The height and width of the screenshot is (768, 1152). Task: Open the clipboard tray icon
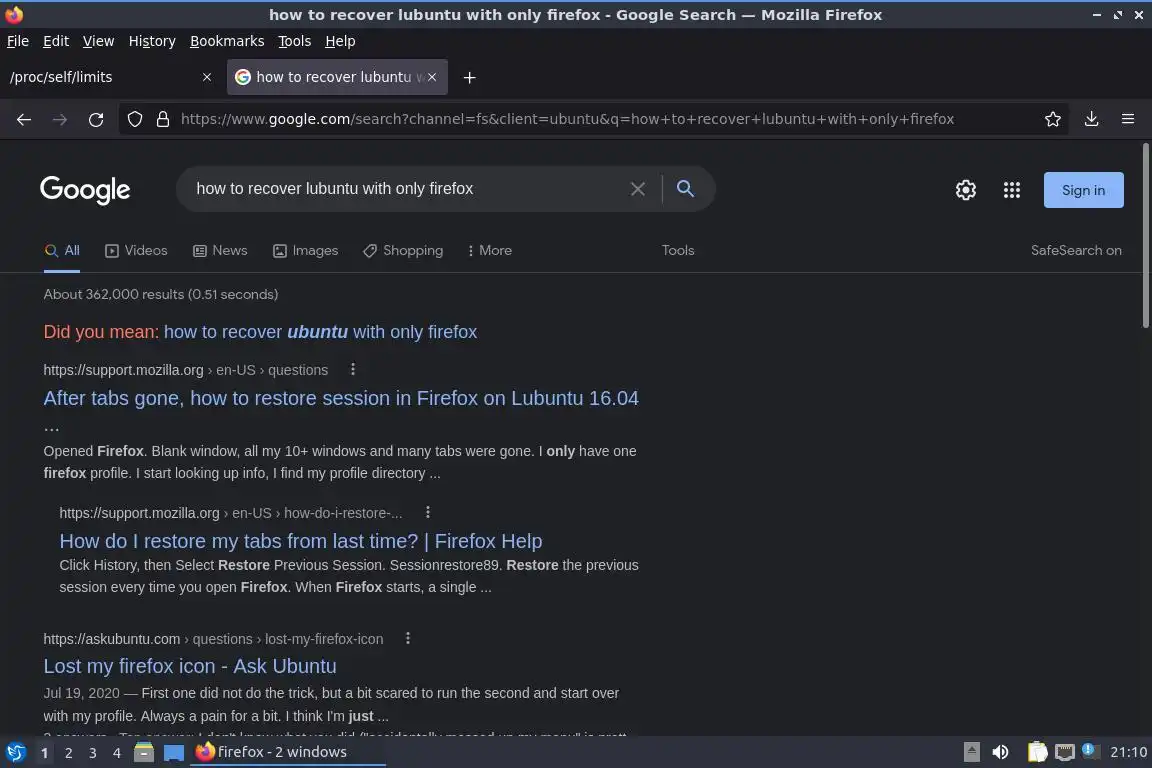pyautogui.click(x=1037, y=752)
